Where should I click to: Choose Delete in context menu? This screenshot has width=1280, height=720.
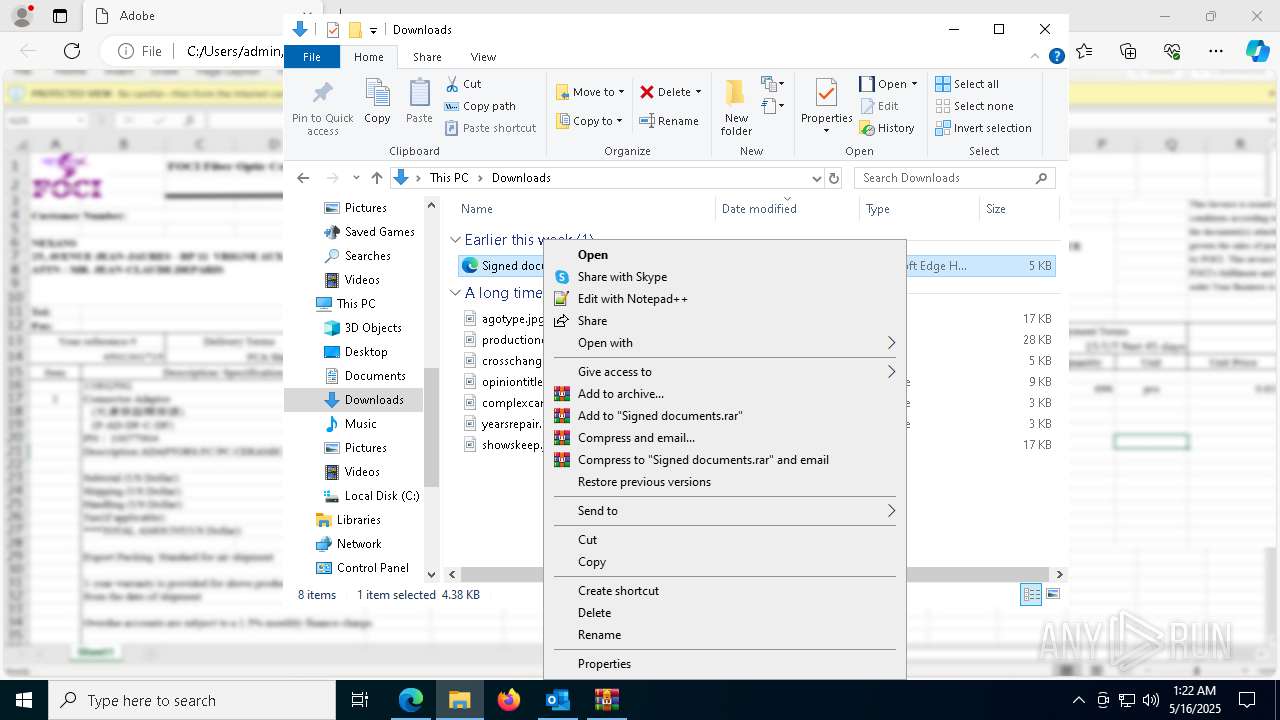point(725,613)
